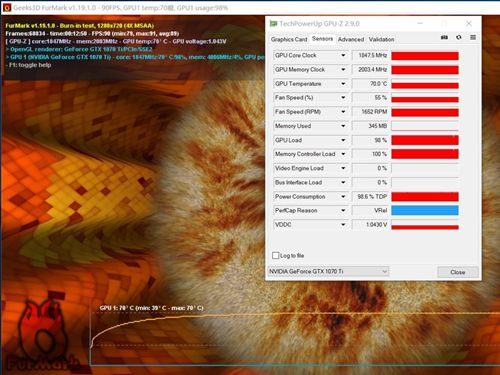Expand the PerfCap Reason dropdown arrow
The image size is (500, 375).
click(343, 210)
